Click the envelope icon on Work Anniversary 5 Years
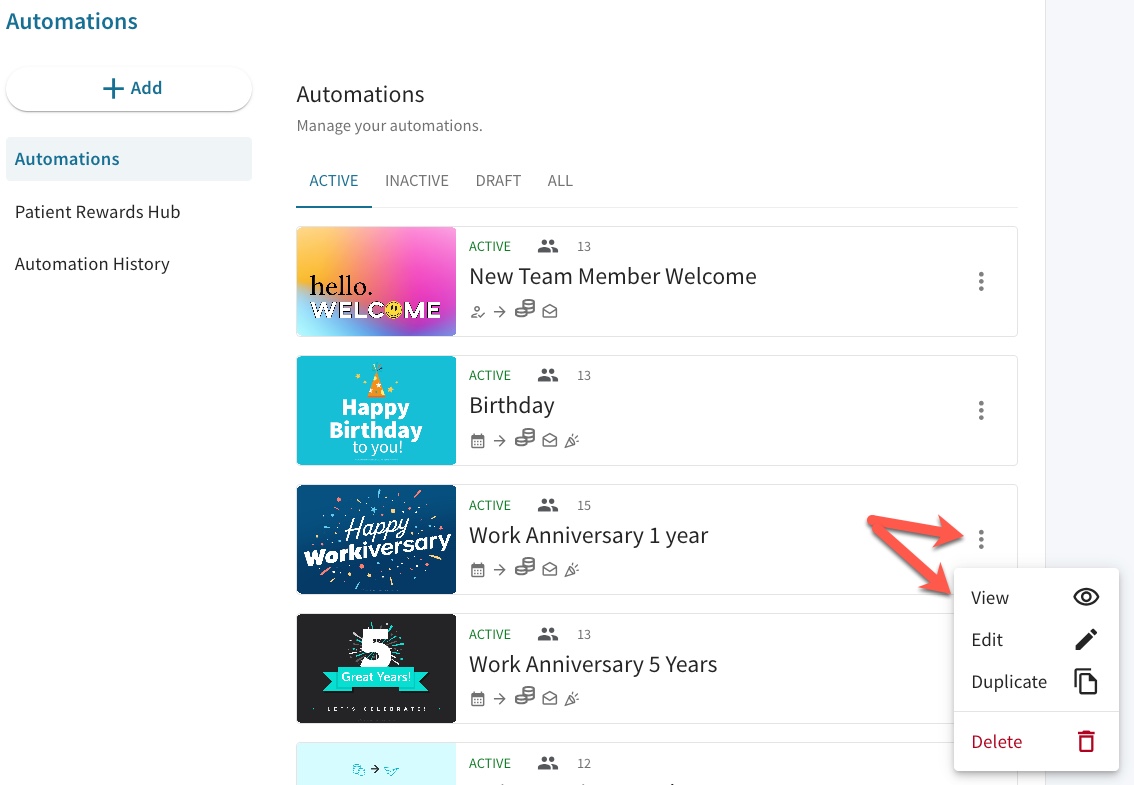Screen dimensions: 1134x785 [x=550, y=699]
